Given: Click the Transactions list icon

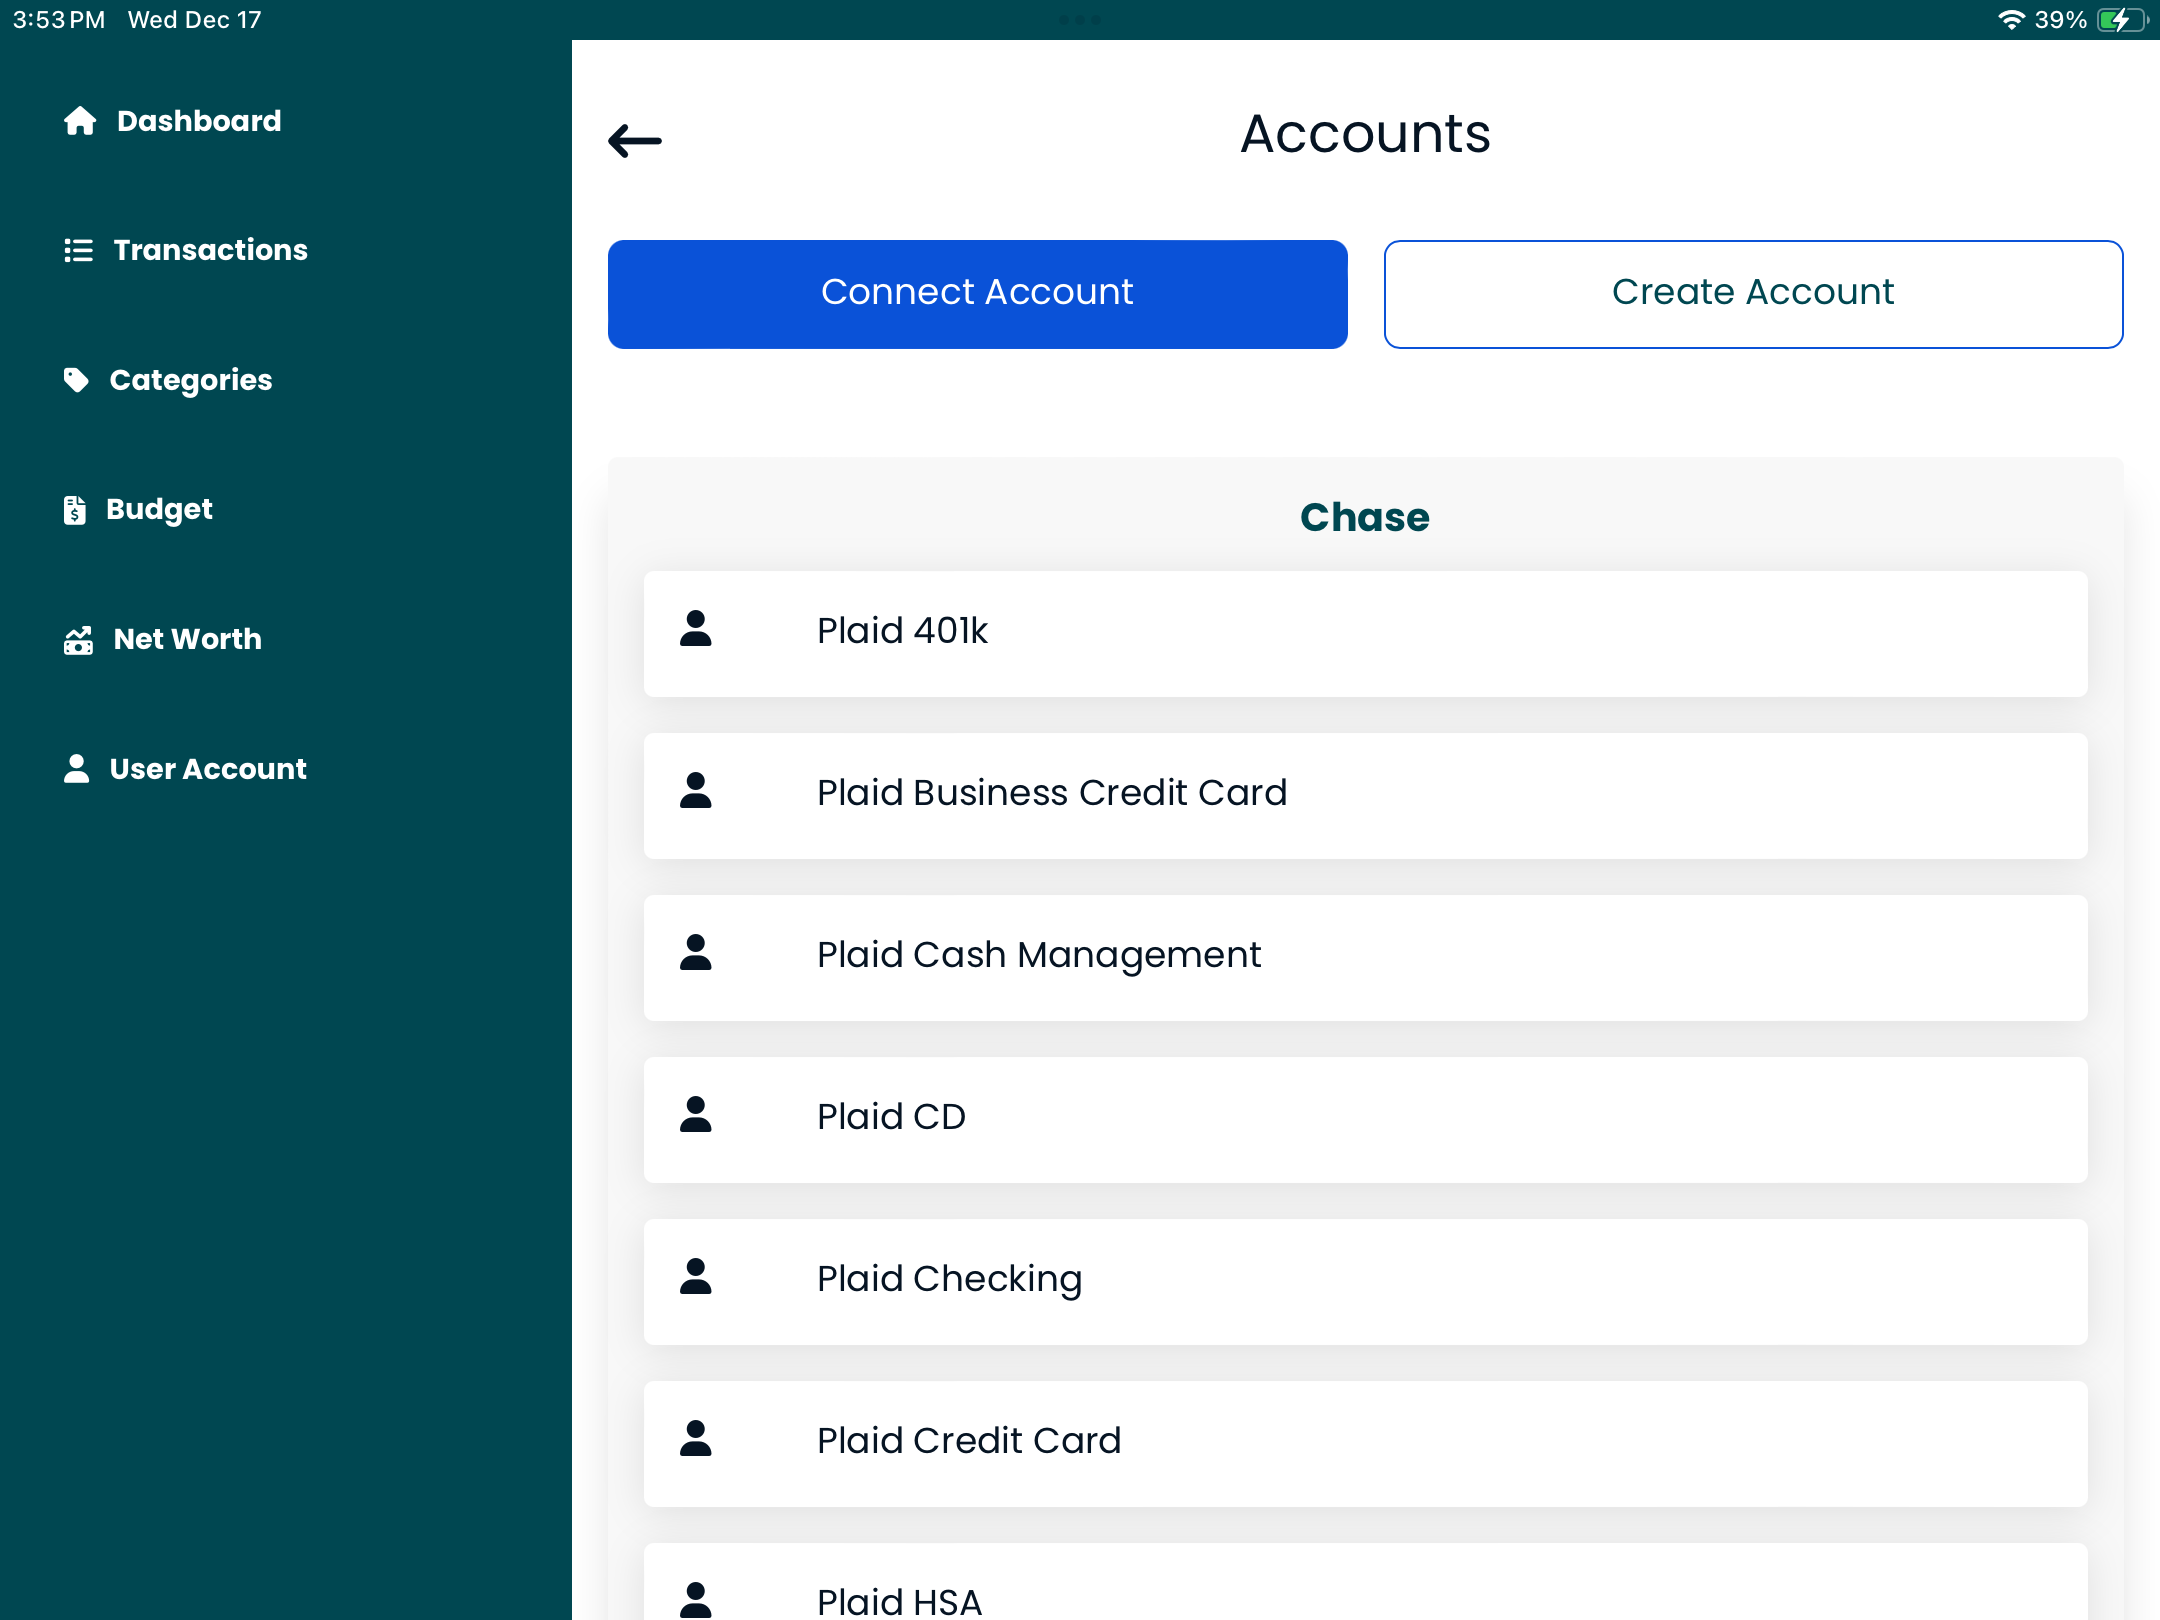Looking at the screenshot, I should (78, 250).
